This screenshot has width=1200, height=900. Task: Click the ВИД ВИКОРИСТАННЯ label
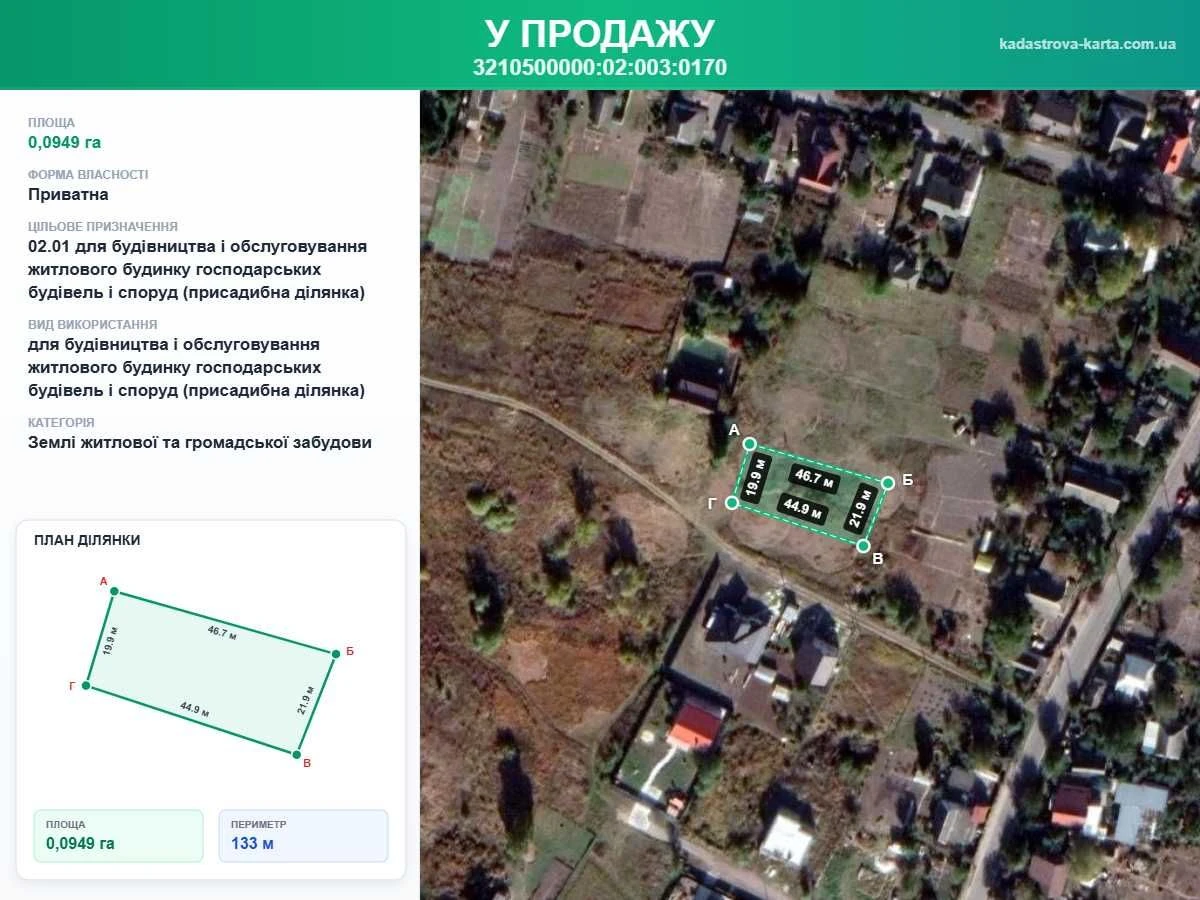coord(93,324)
